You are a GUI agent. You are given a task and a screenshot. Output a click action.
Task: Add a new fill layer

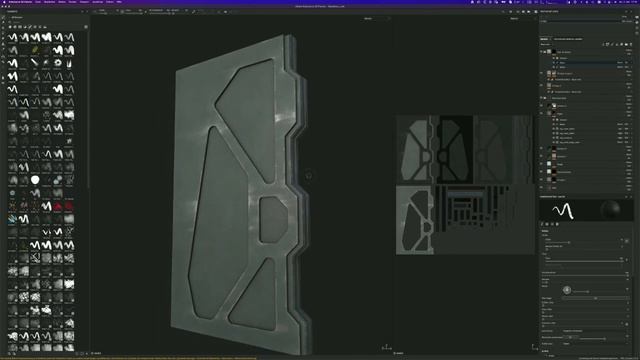[617, 44]
